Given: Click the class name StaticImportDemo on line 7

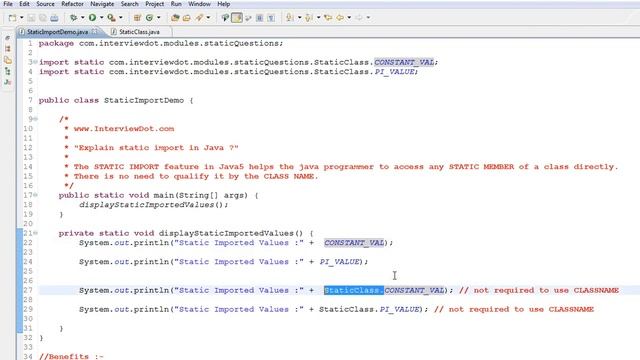Looking at the screenshot, I should click(144, 100).
